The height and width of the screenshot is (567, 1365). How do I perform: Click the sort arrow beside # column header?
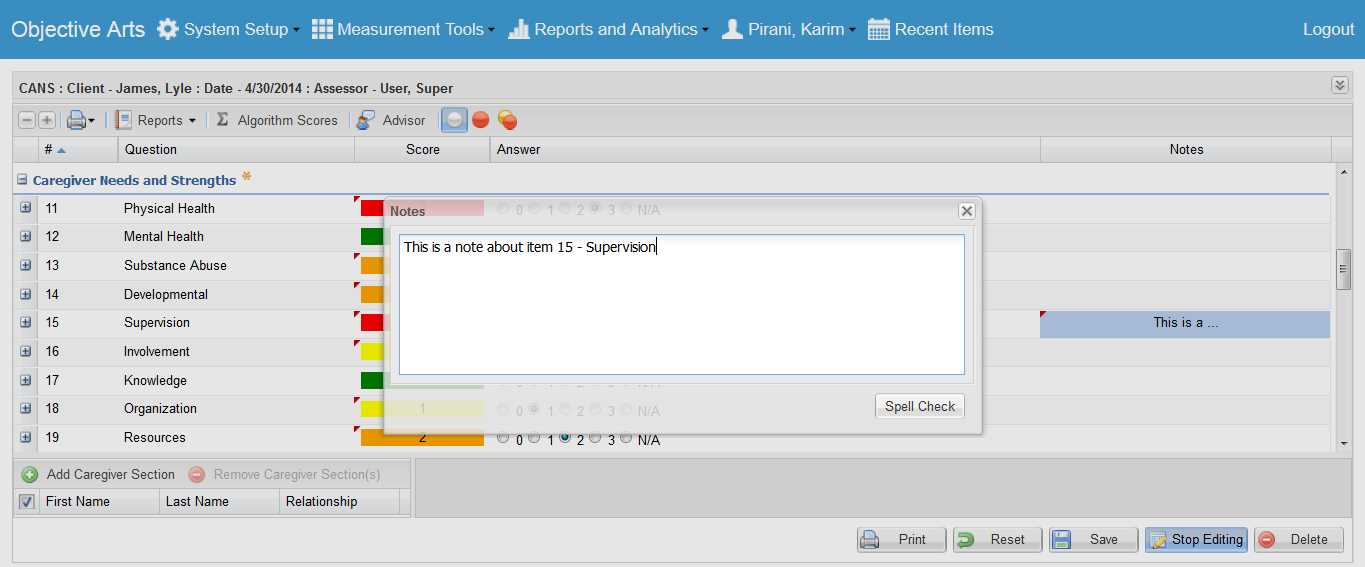point(61,150)
